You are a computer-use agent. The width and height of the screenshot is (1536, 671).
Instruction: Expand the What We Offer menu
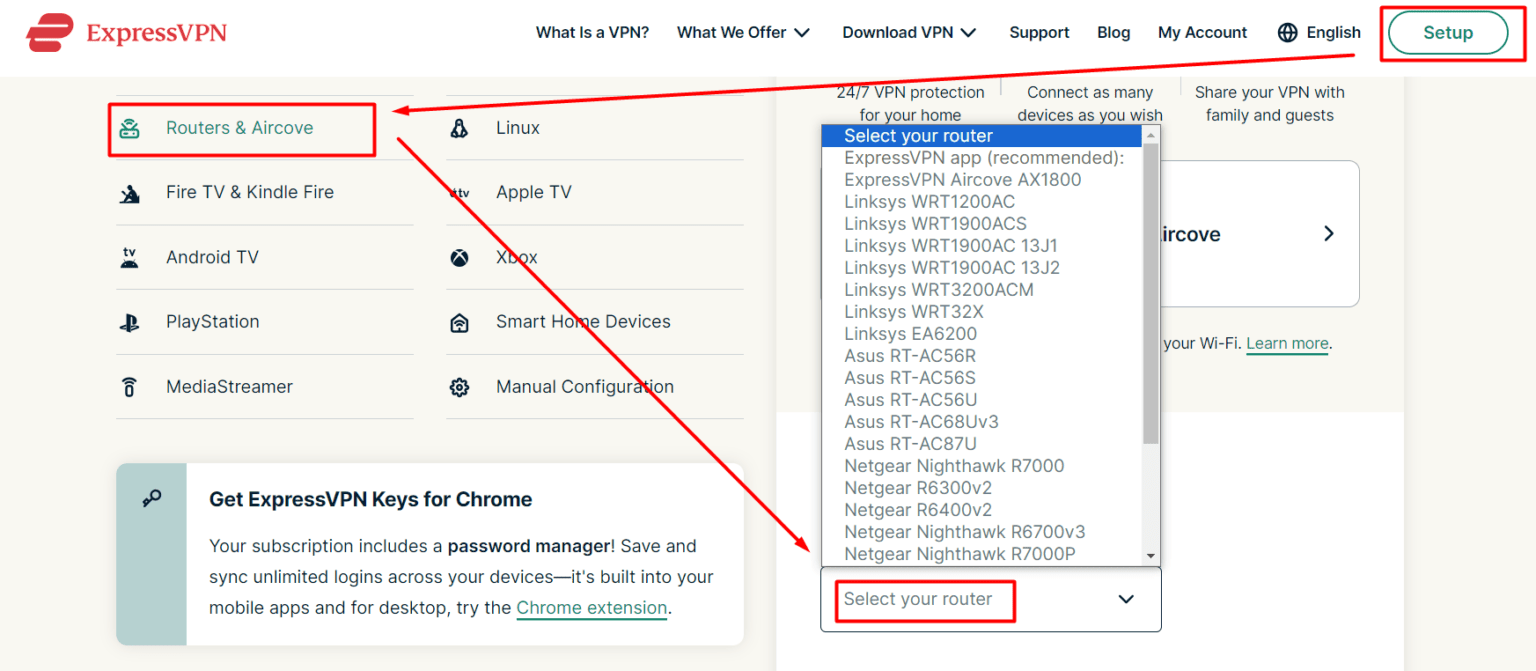point(743,32)
